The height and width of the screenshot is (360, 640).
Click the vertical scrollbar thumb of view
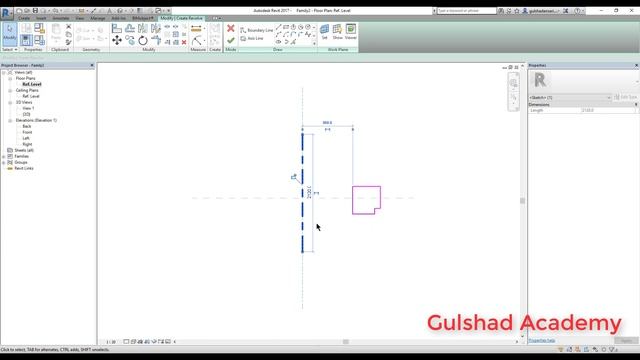pyautogui.click(x=522, y=201)
